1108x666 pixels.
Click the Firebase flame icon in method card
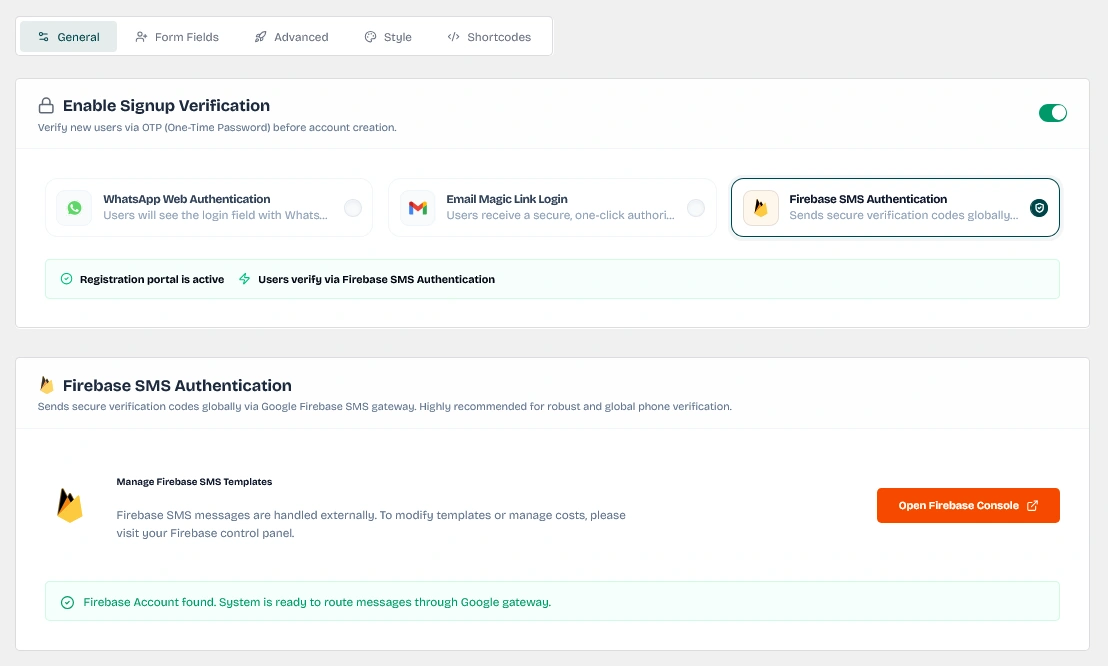click(x=761, y=208)
